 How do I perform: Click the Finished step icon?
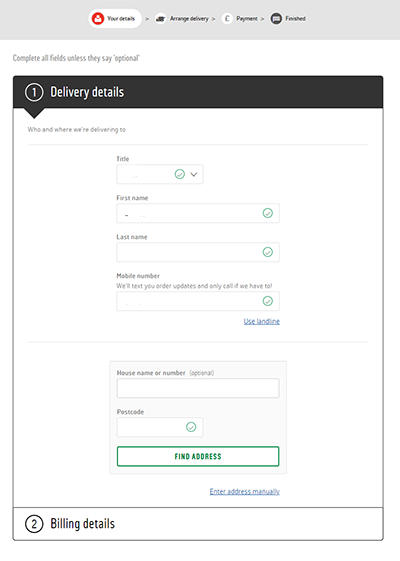pyautogui.click(x=276, y=19)
